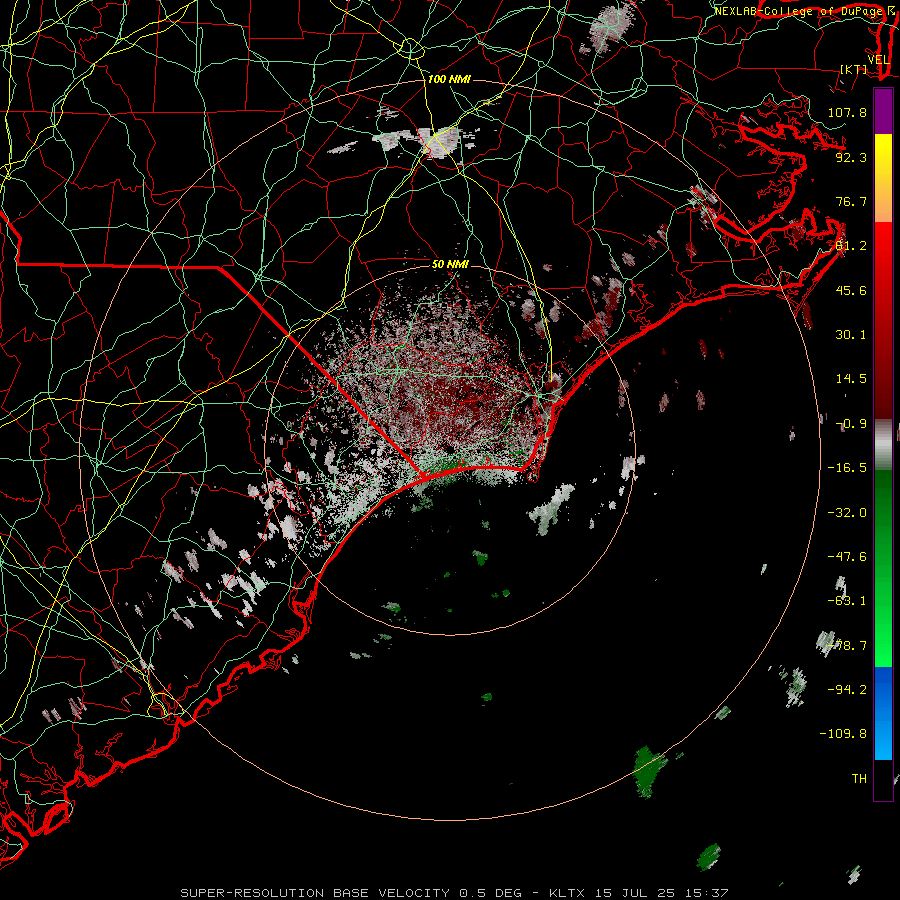Click the Super-Resolution Base Velocity caption at bottom
The width and height of the screenshot is (900, 900).
click(x=455, y=893)
